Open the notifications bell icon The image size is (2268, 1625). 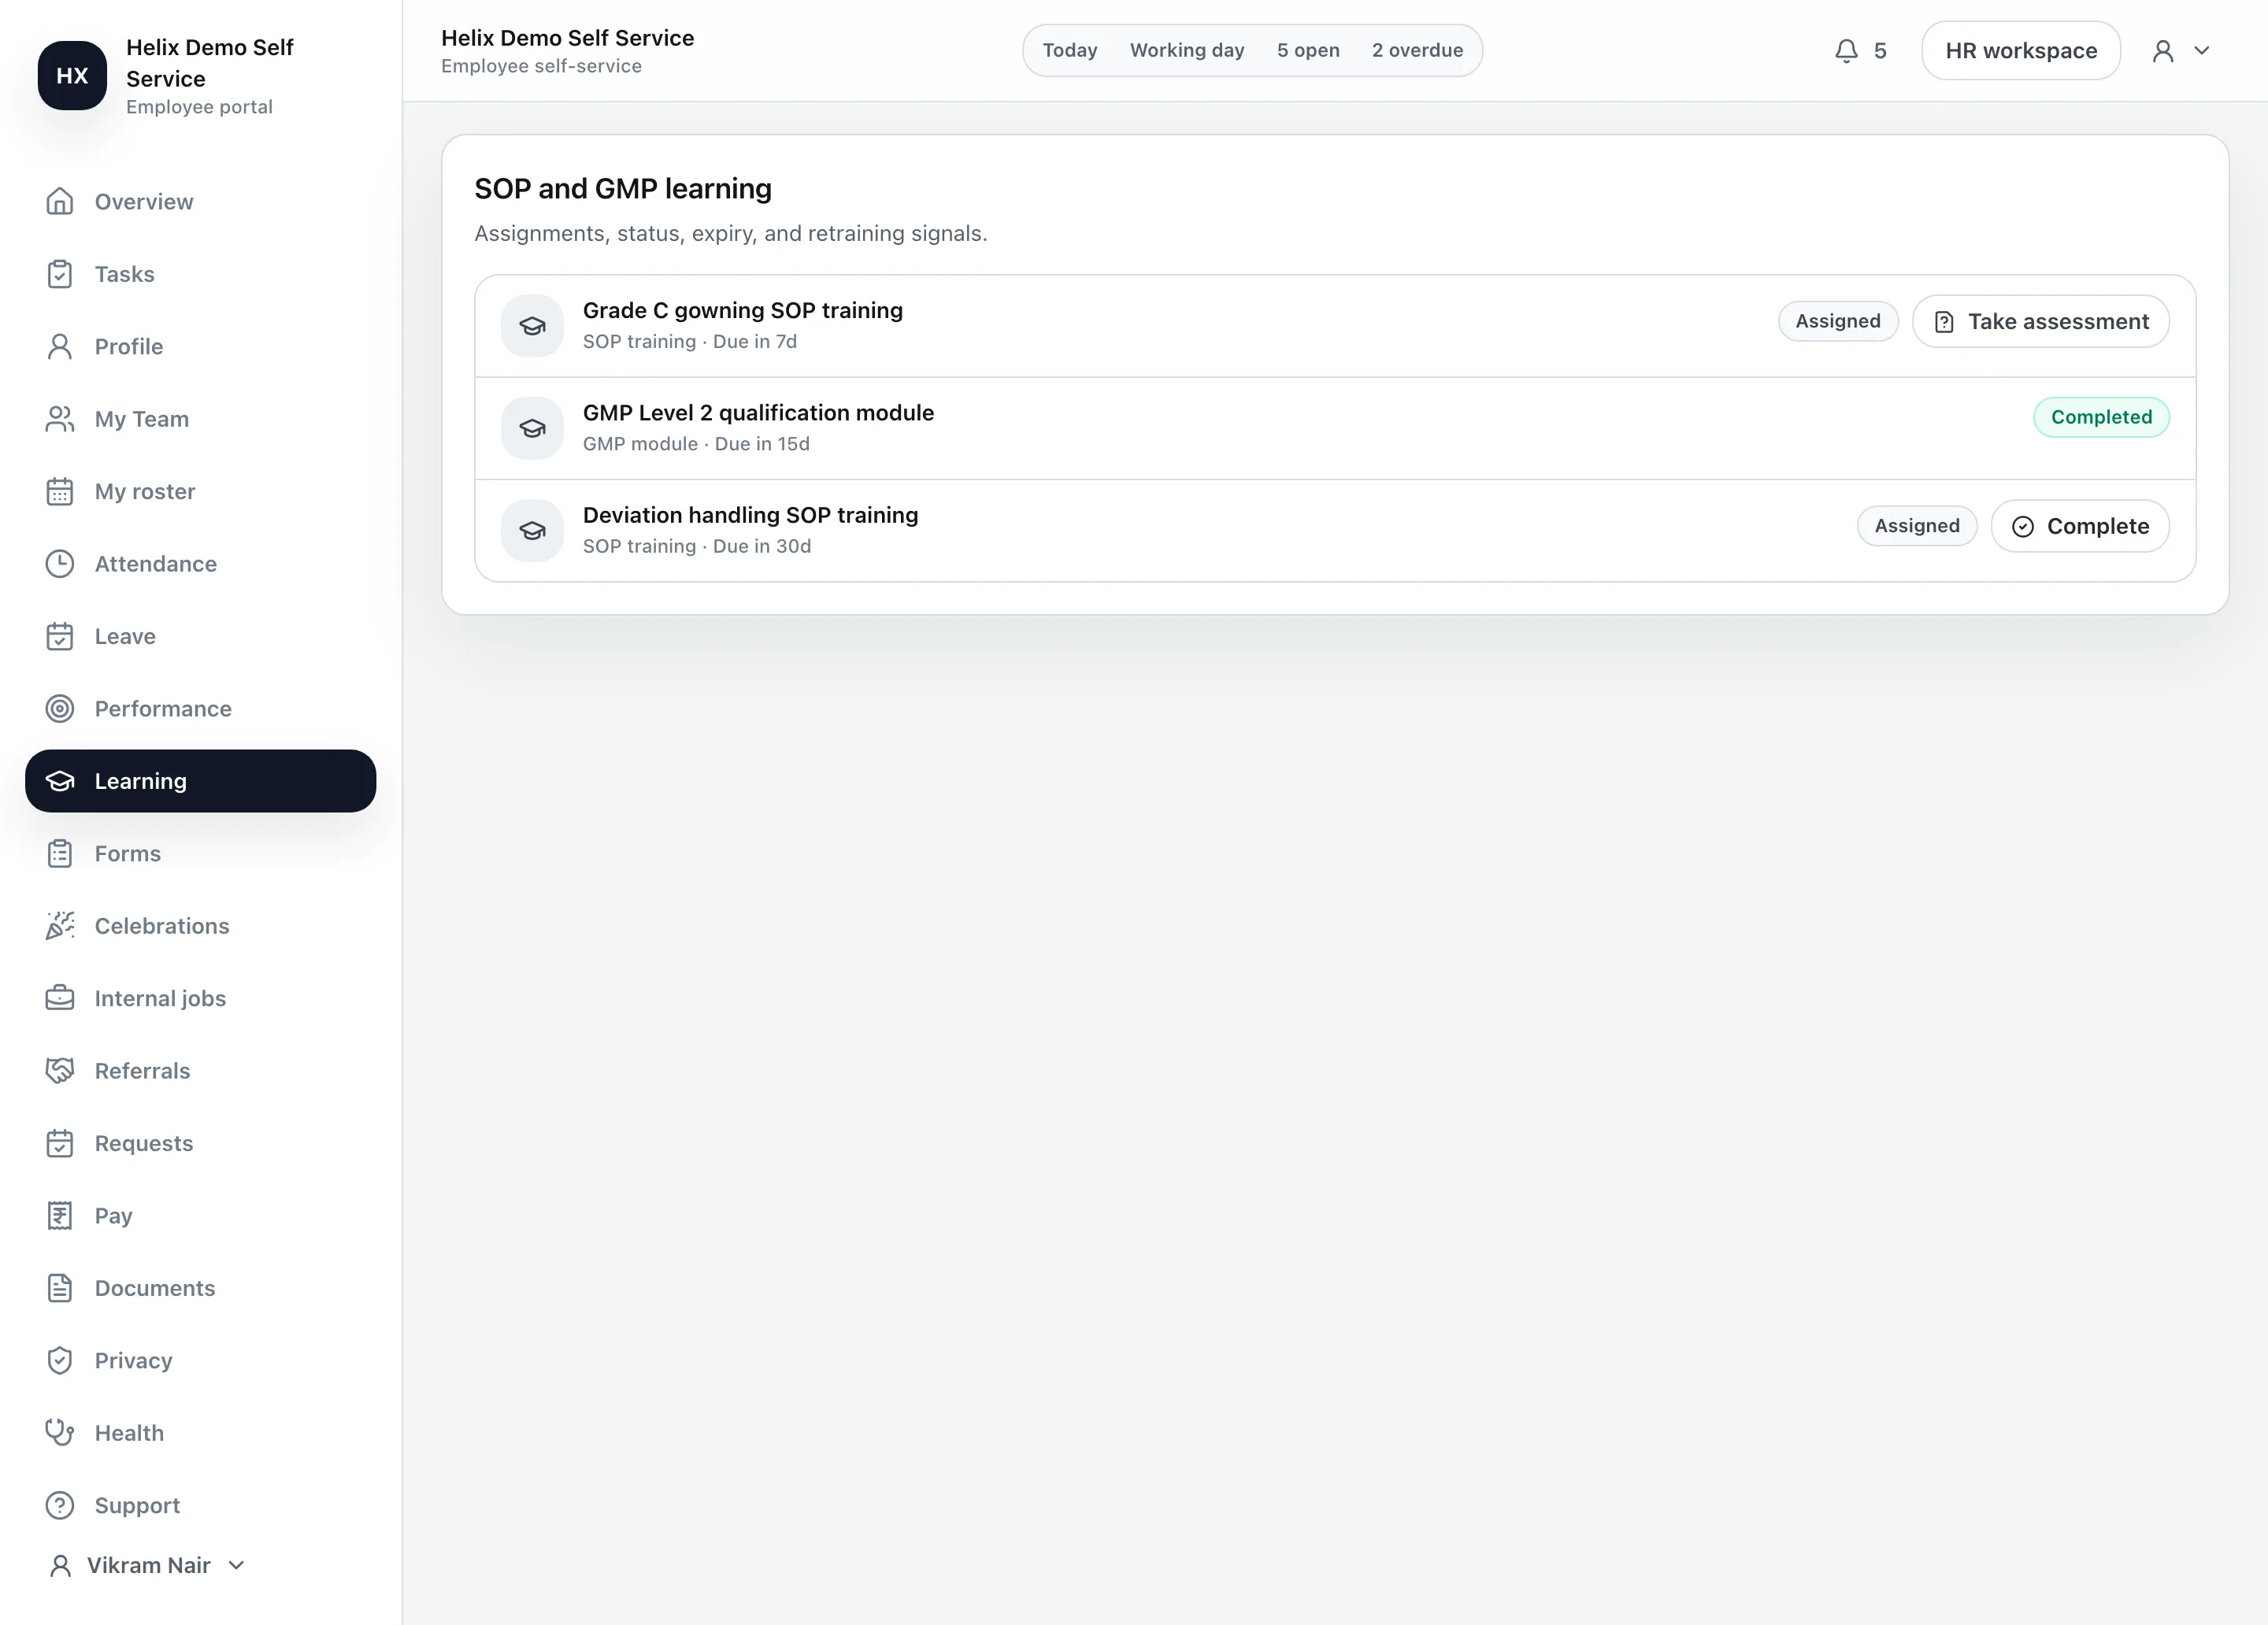[x=1847, y=51]
